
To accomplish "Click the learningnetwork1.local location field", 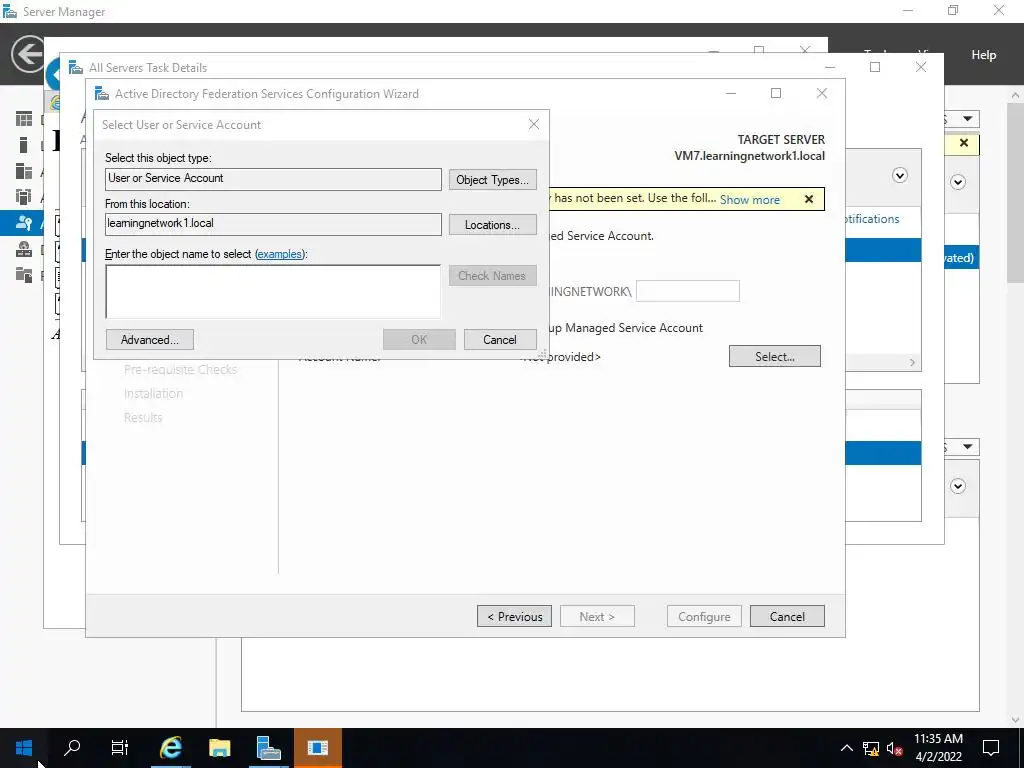I will 273,224.
